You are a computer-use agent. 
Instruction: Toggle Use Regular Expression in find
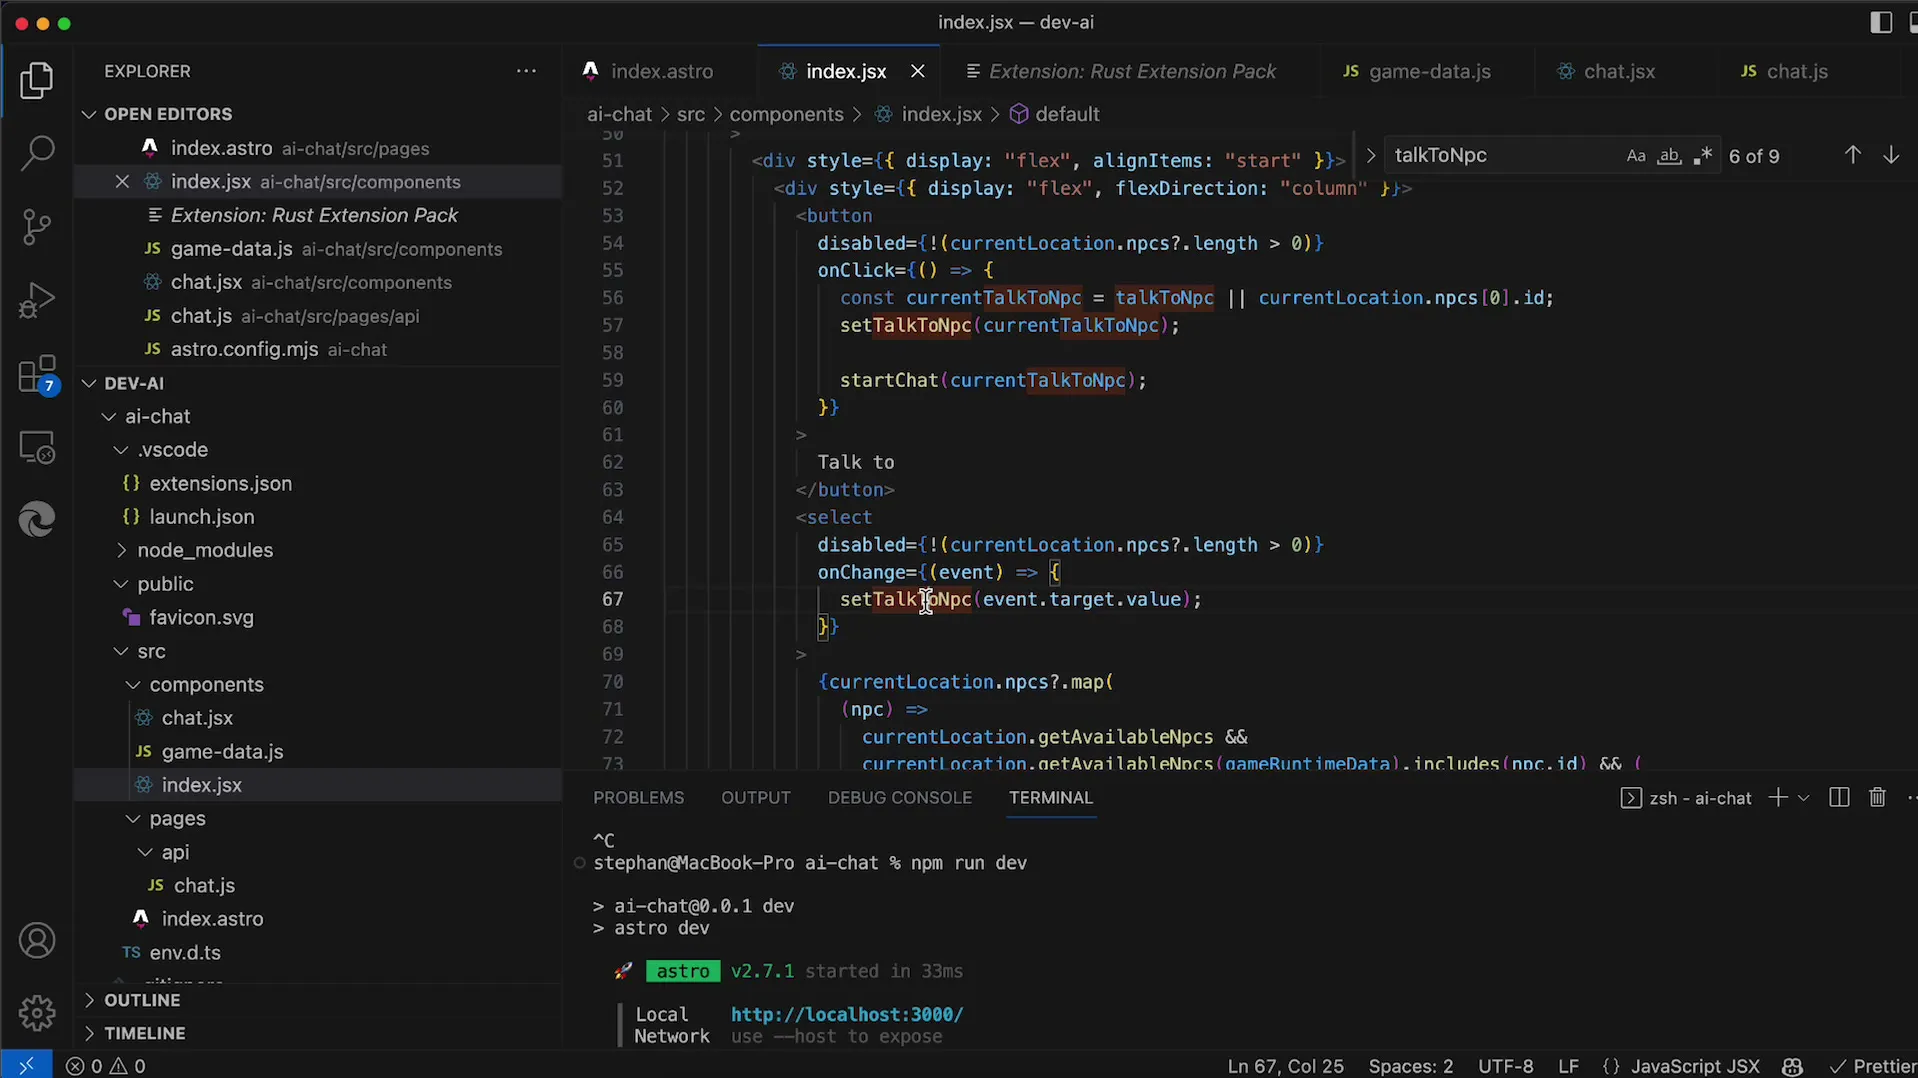click(x=1702, y=156)
